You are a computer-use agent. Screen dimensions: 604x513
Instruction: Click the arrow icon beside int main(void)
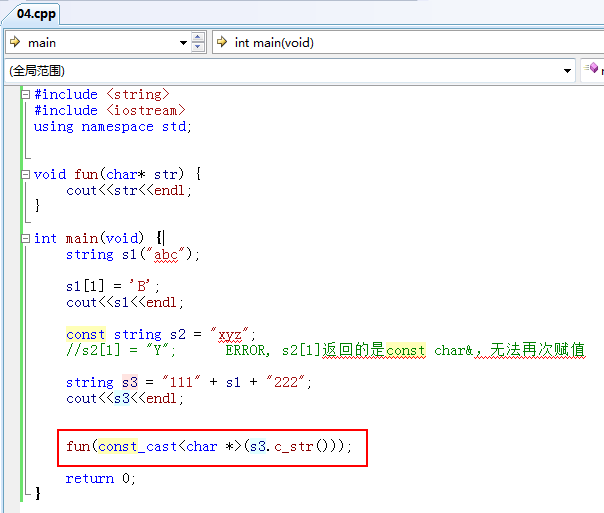point(222,42)
